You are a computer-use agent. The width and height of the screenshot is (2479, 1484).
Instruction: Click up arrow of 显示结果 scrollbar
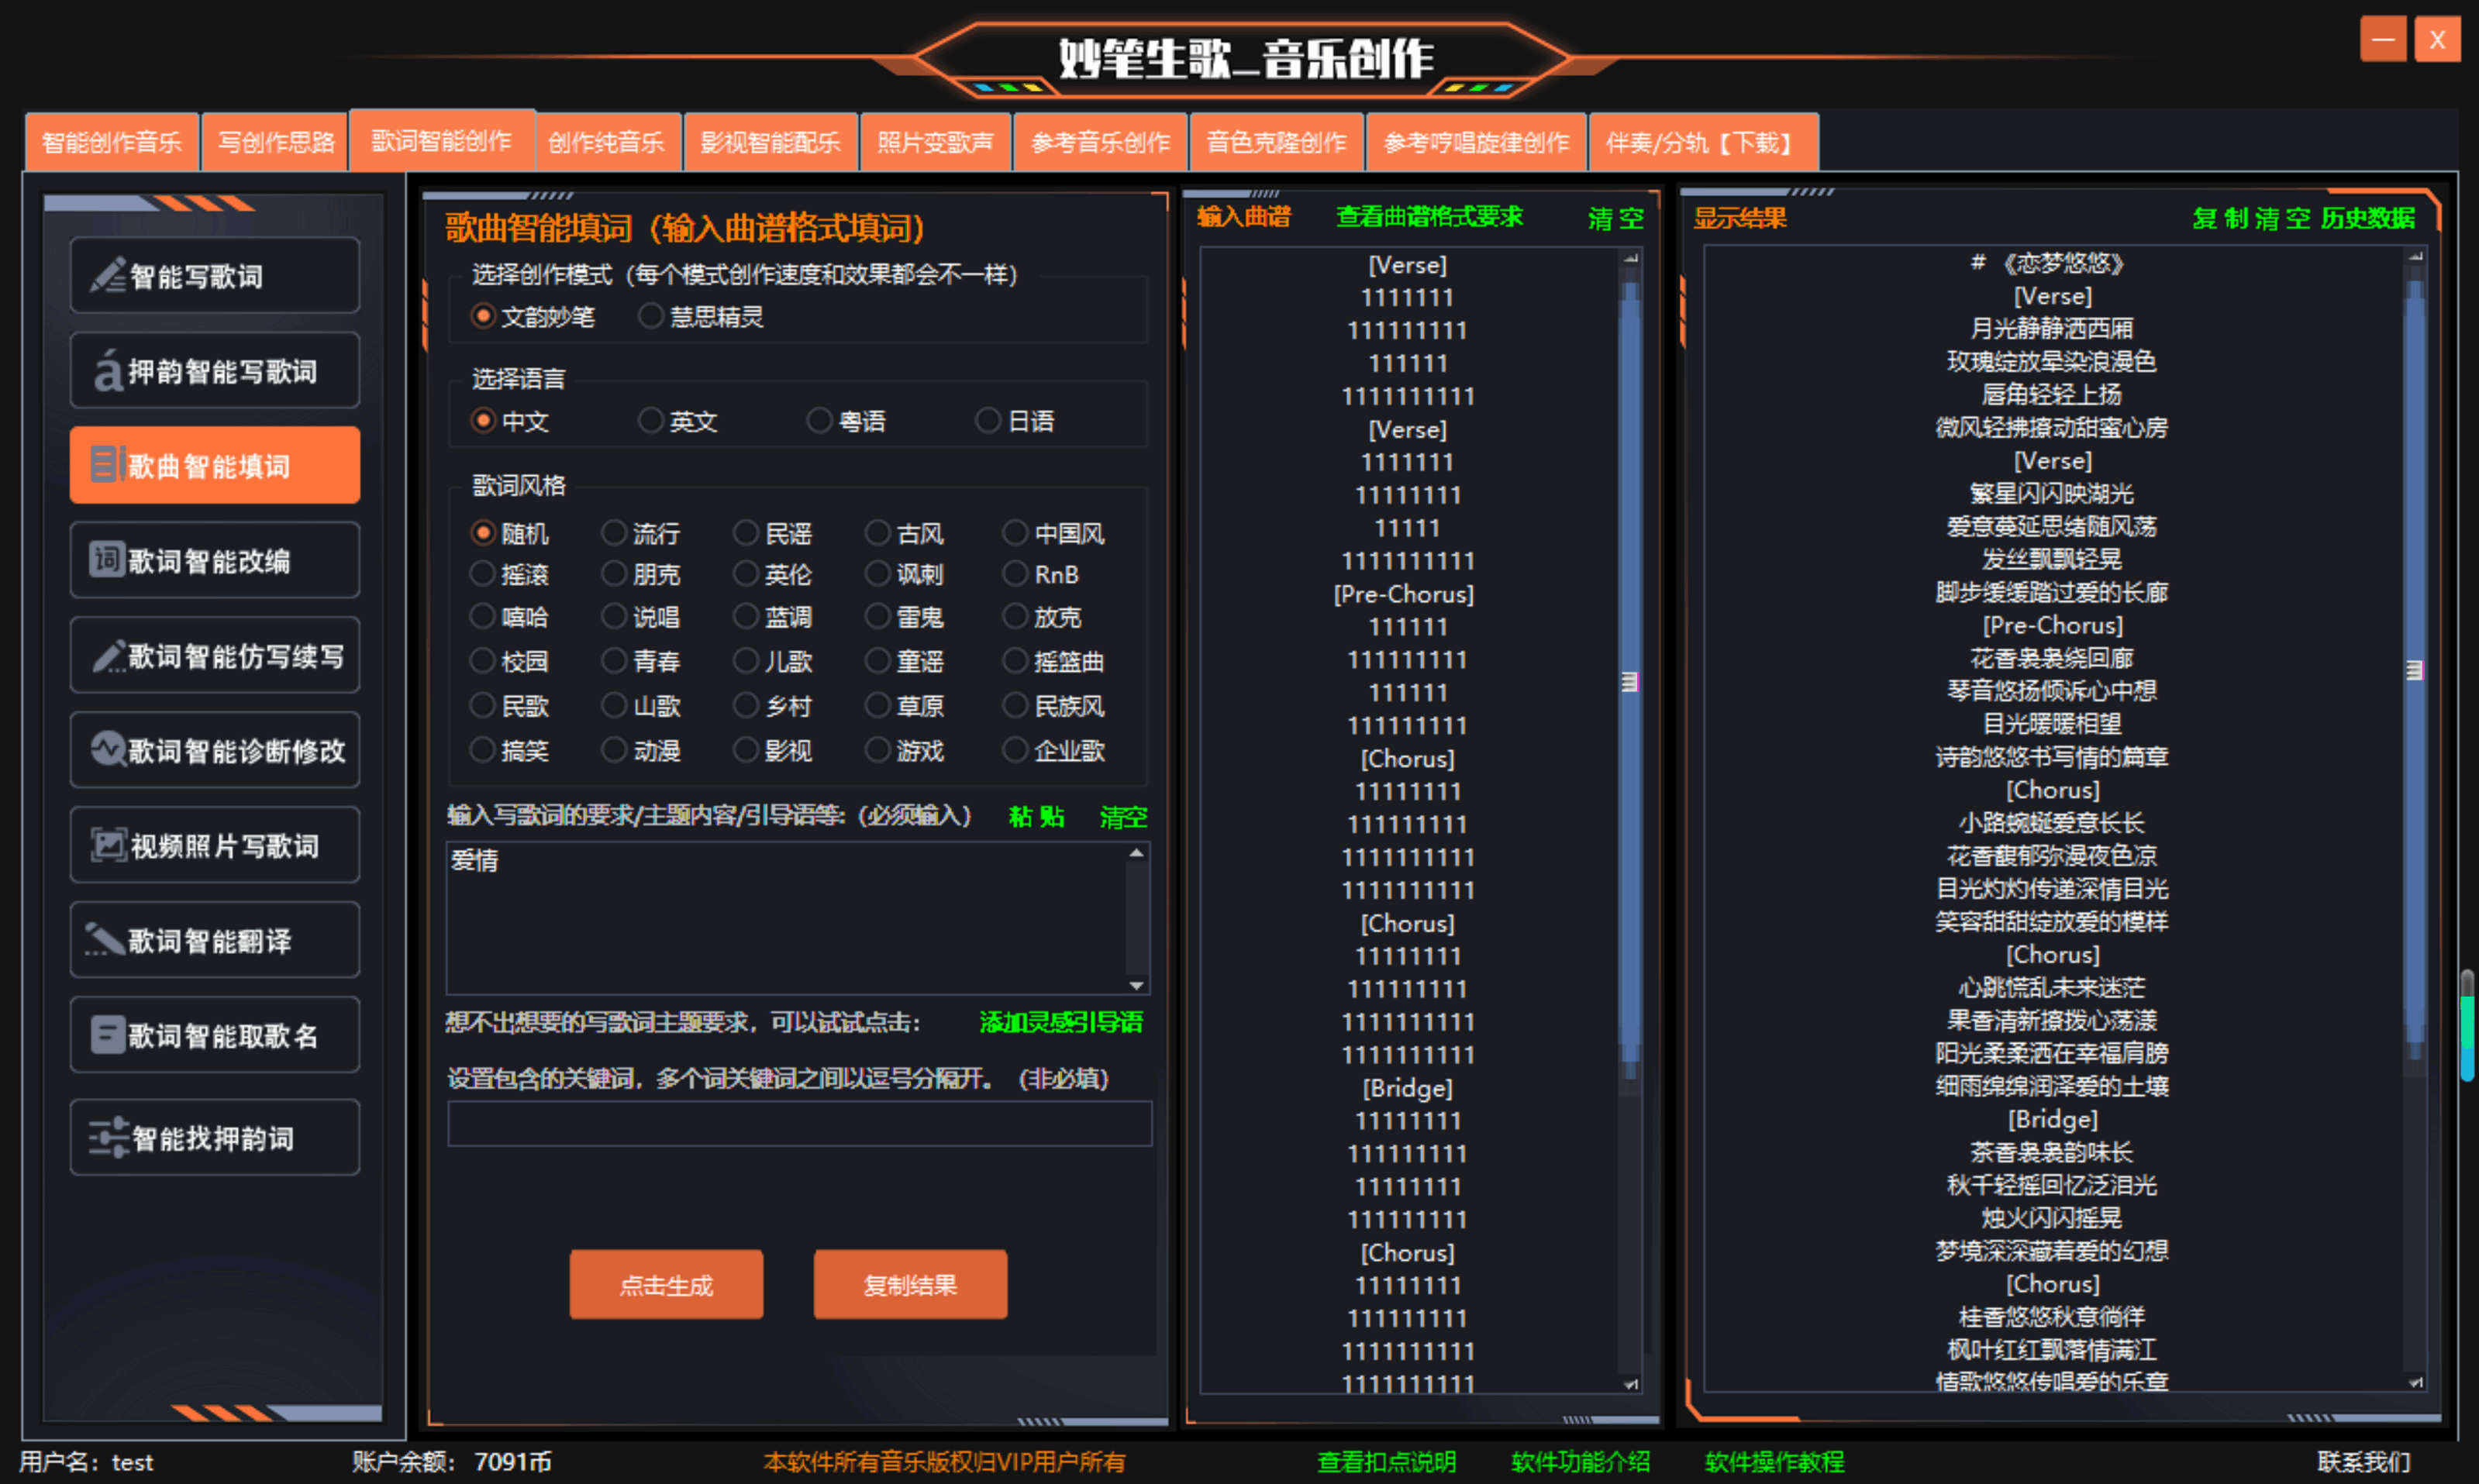[x=2415, y=257]
